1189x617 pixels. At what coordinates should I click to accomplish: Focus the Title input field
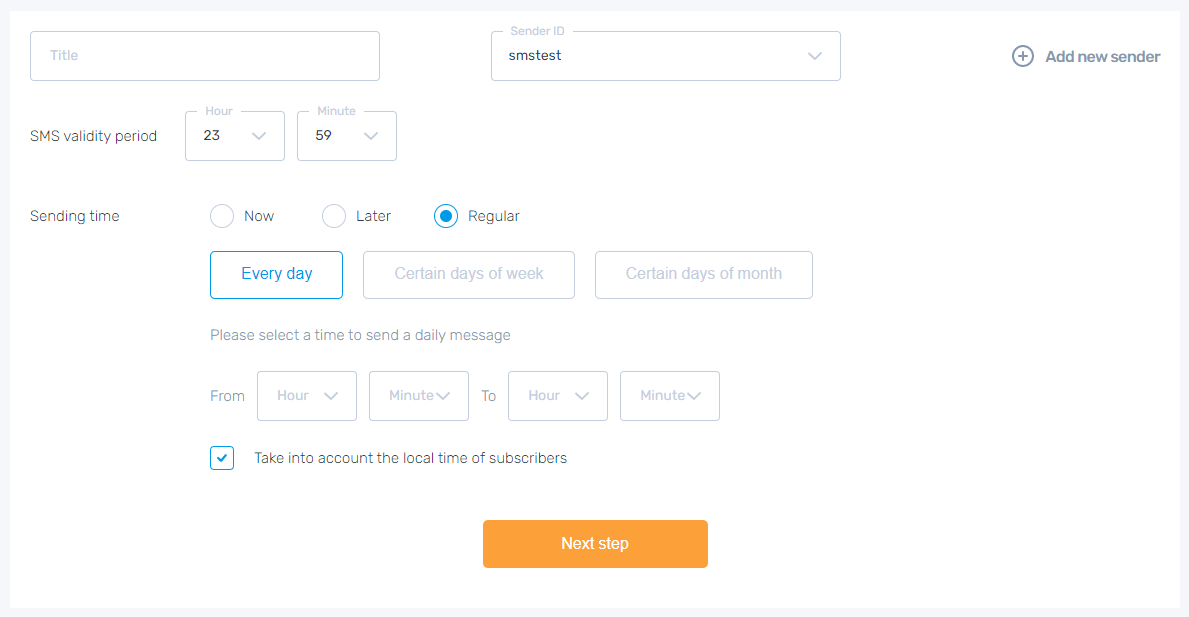[x=205, y=56]
